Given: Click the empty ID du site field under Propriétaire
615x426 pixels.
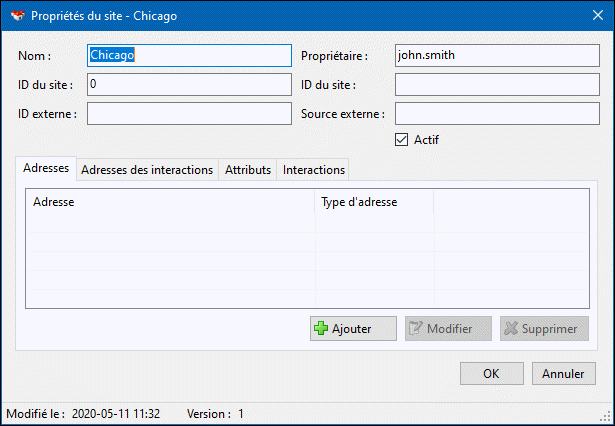Looking at the screenshot, I should (496, 85).
